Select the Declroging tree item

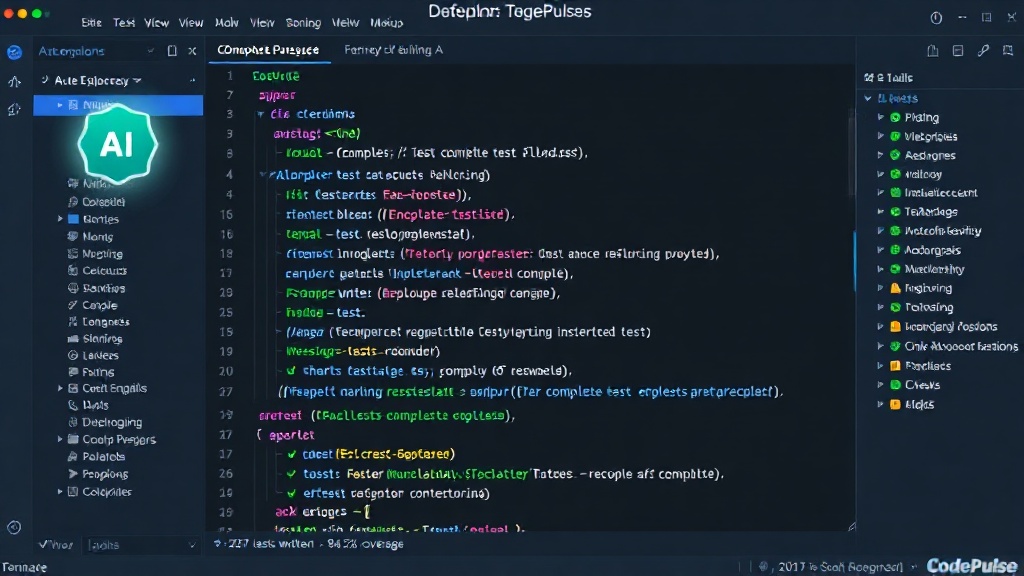[112, 423]
